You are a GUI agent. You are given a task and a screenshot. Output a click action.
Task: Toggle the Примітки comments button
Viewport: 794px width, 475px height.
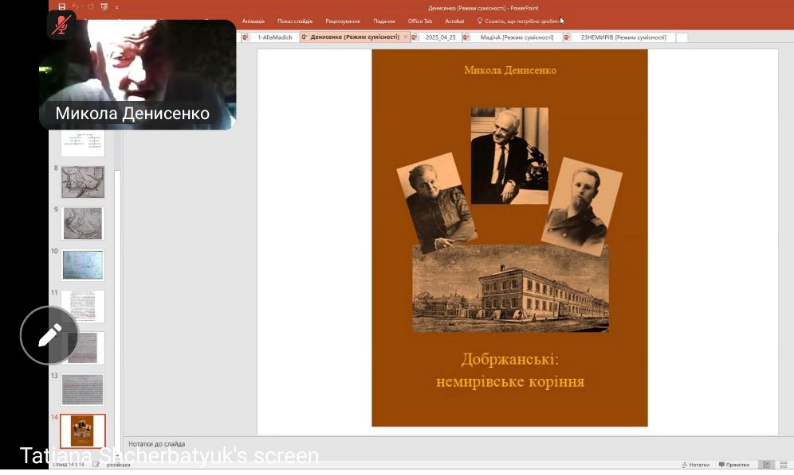(x=735, y=464)
